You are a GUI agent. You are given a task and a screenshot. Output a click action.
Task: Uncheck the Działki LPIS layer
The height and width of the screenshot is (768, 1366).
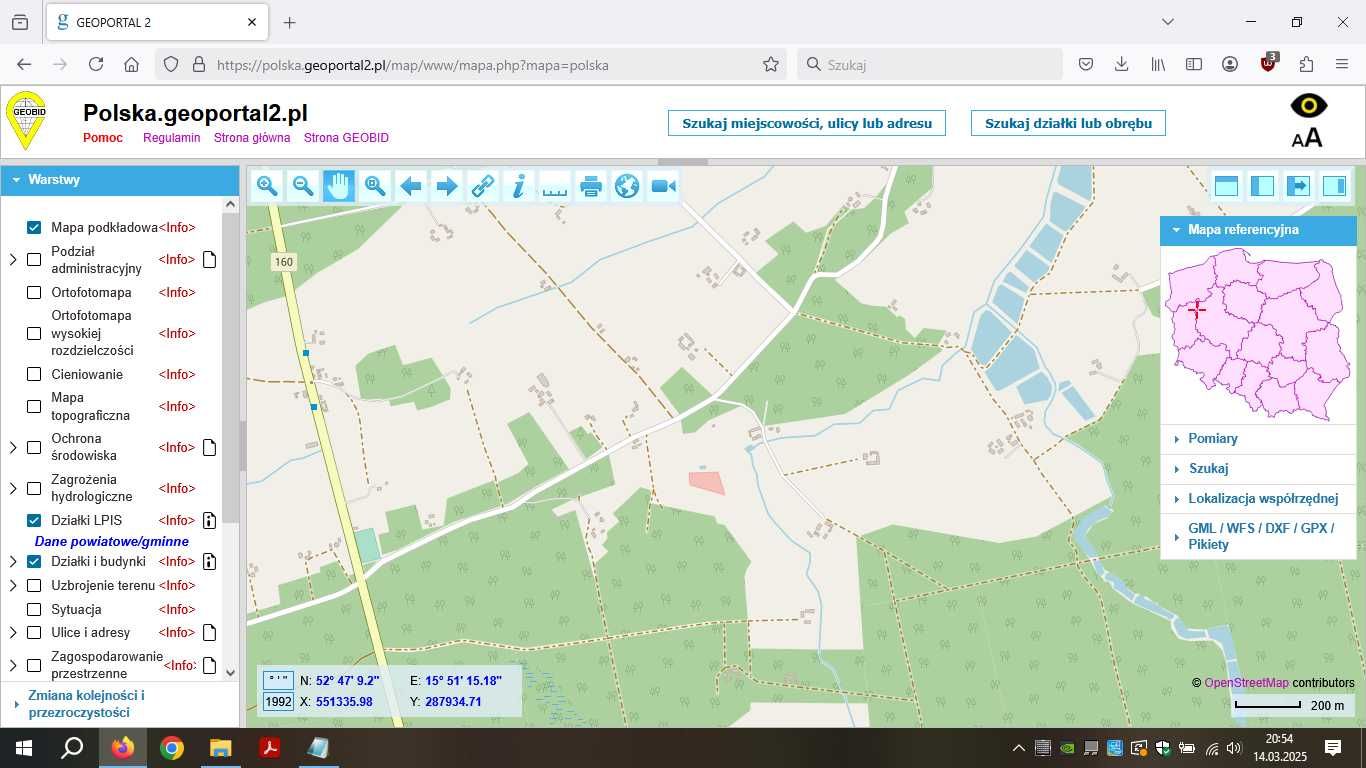click(34, 520)
